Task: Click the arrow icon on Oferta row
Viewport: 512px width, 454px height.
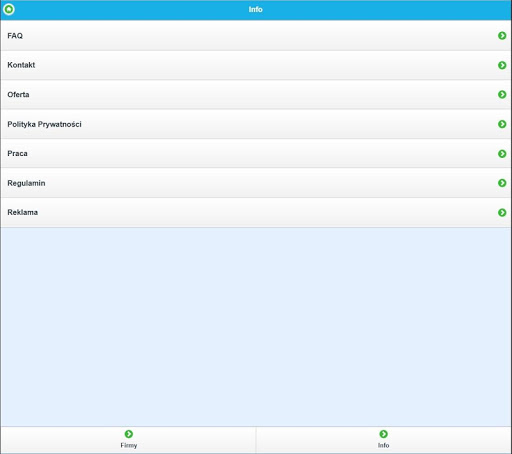Action: click(x=502, y=94)
